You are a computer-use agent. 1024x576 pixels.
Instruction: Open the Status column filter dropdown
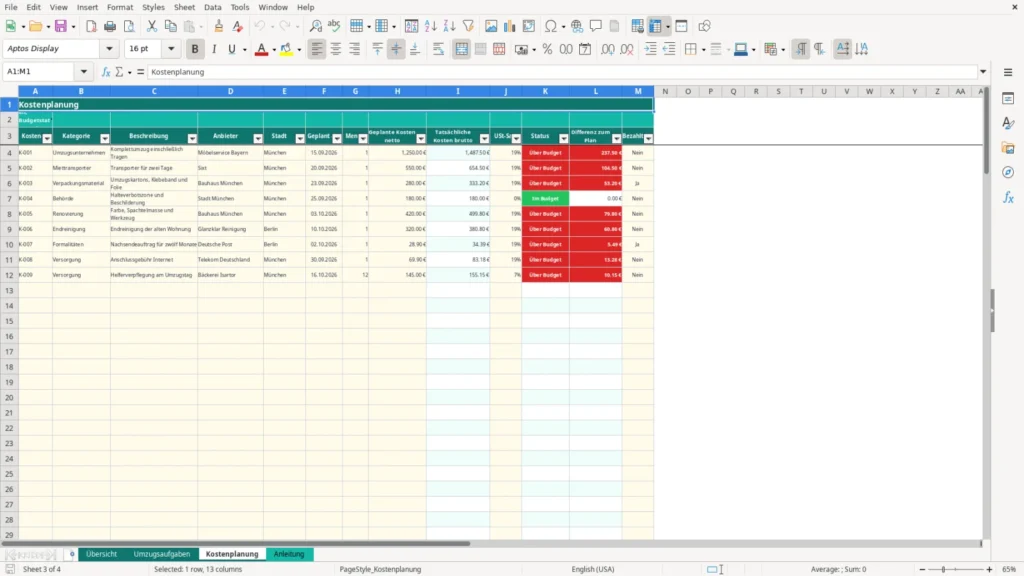click(x=564, y=138)
